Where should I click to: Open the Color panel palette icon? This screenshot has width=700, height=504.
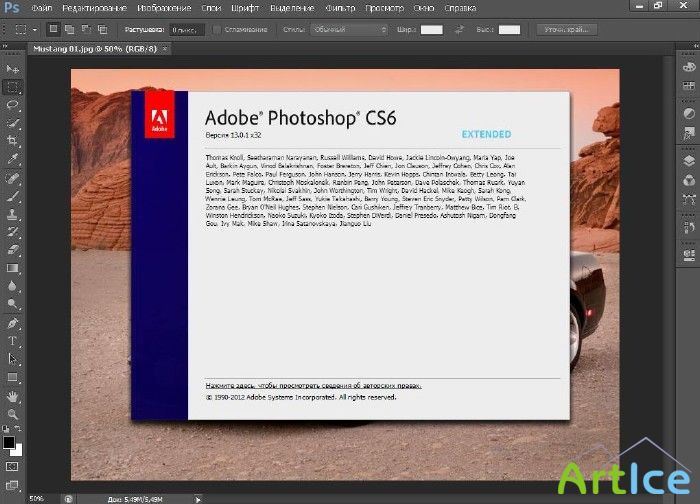689,67
